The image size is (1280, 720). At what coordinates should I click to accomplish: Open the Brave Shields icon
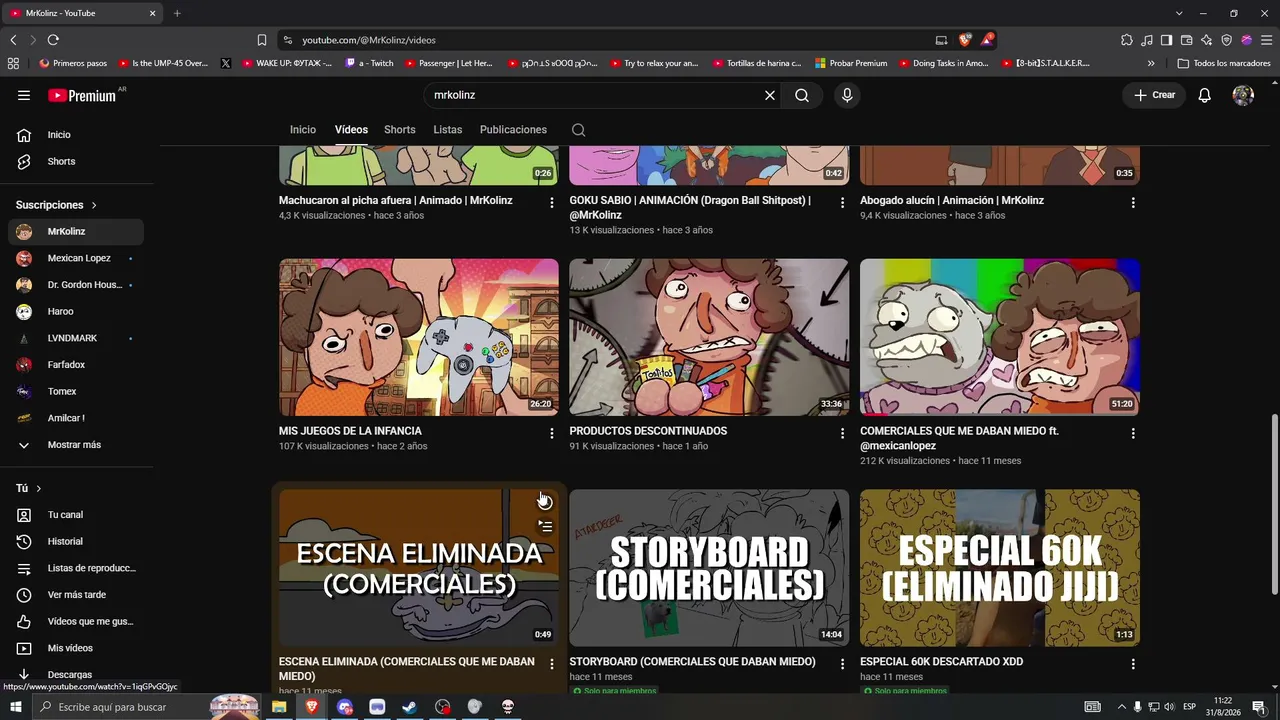(x=965, y=40)
